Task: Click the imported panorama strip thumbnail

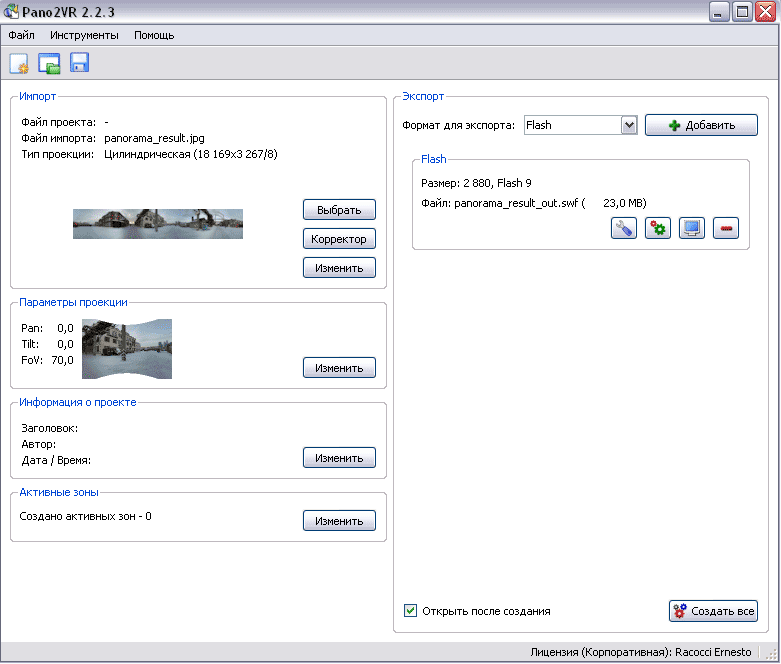Action: click(158, 224)
